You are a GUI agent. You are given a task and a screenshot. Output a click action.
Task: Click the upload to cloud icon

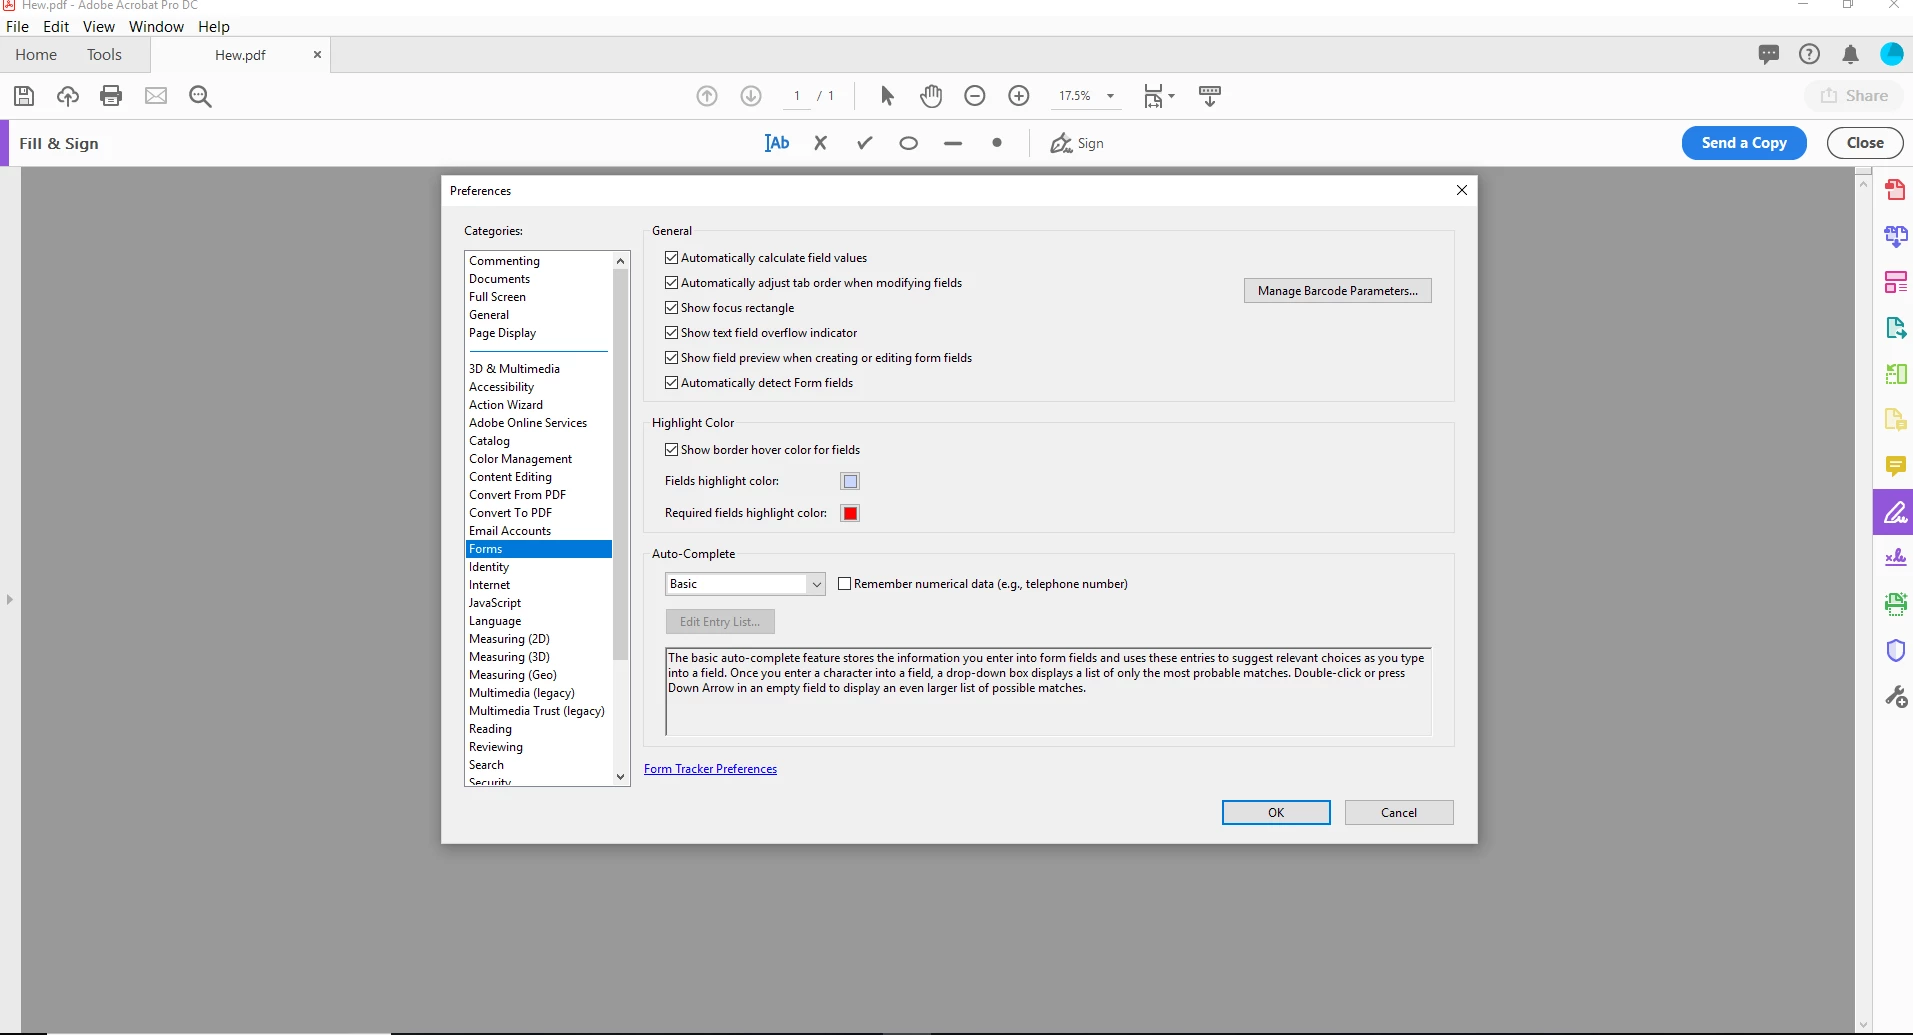(x=68, y=96)
